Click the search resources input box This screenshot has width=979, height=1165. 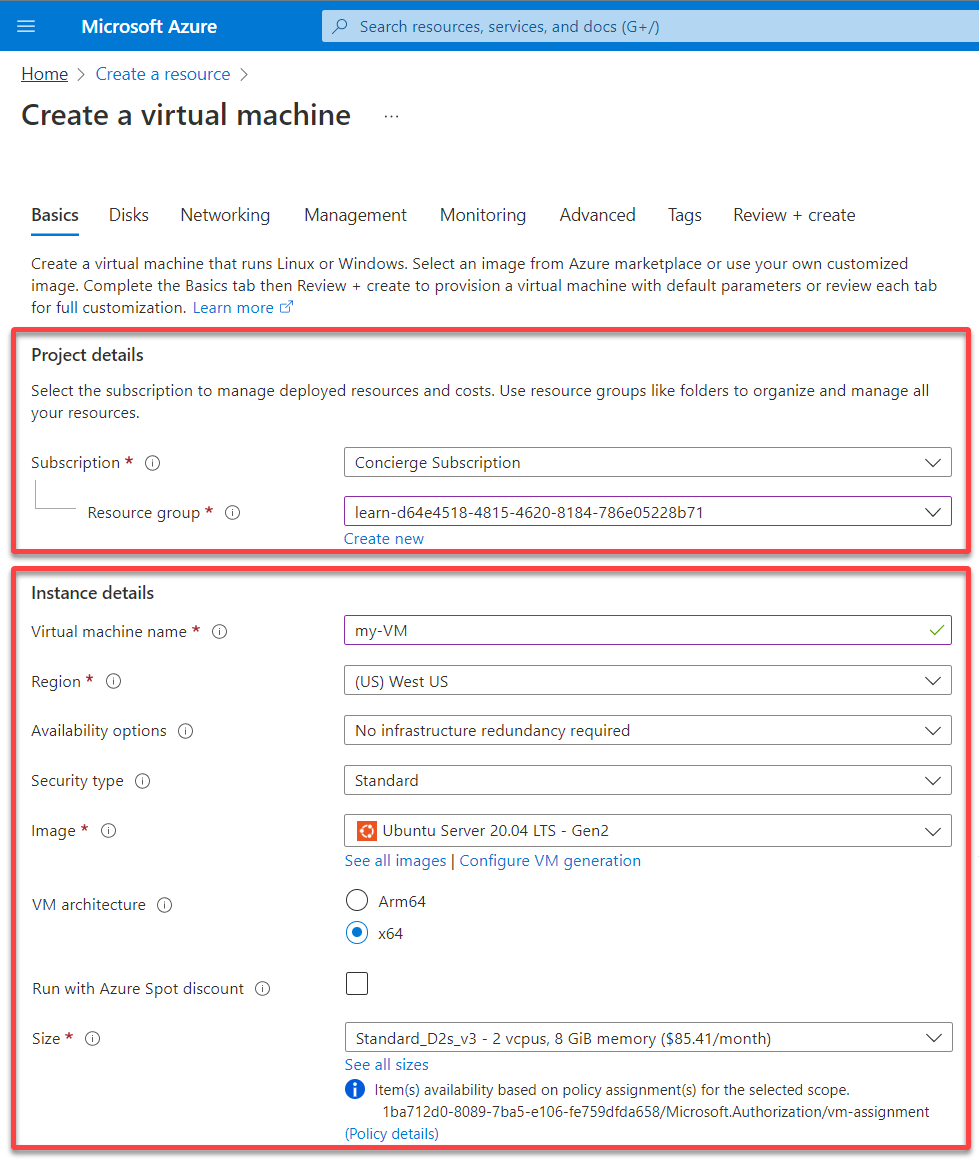650,27
